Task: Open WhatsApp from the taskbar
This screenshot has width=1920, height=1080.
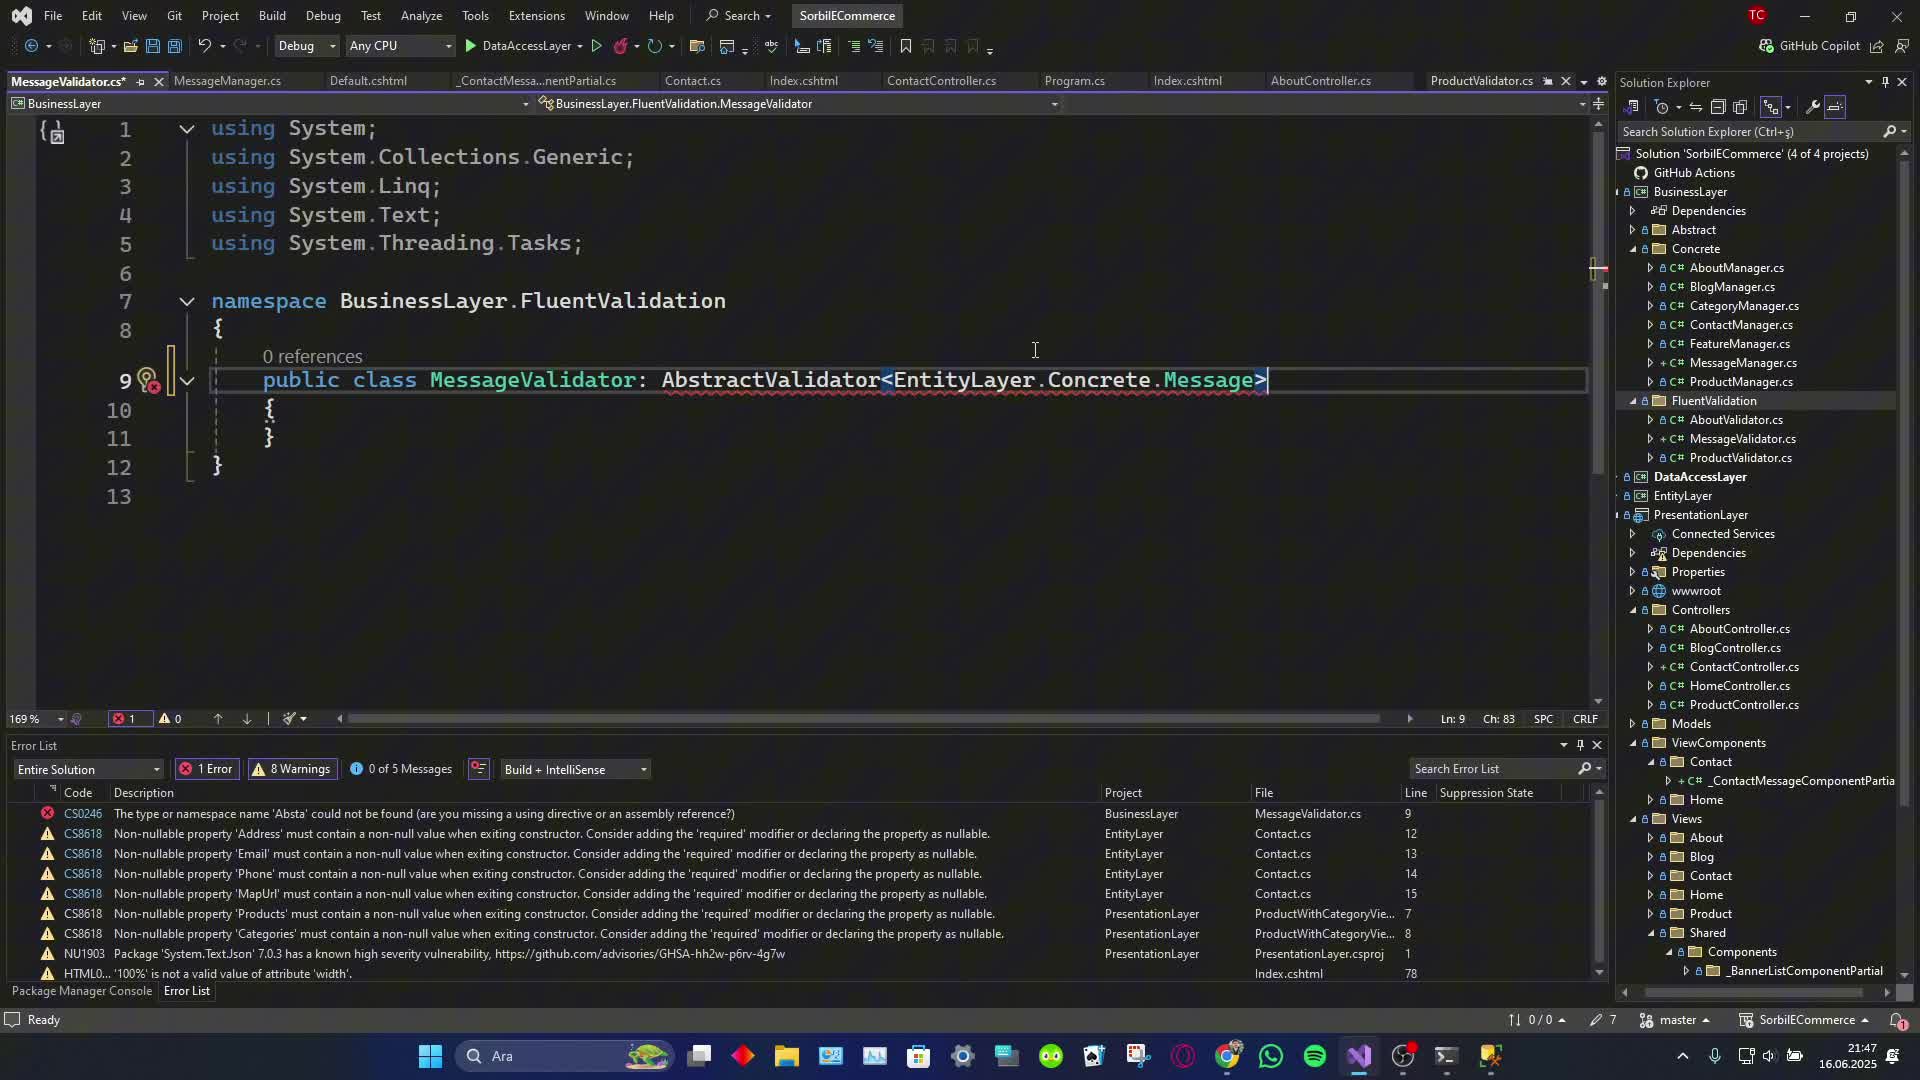Action: tap(1271, 1056)
